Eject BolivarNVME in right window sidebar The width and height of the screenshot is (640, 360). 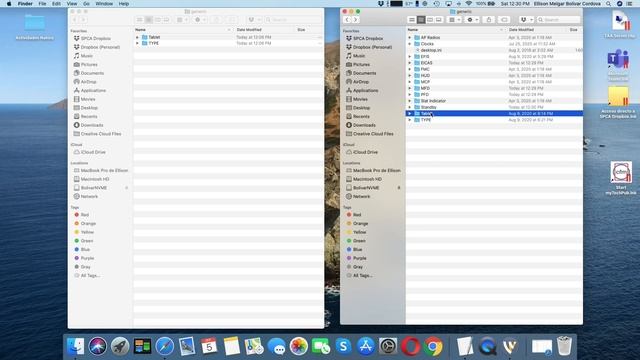pyautogui.click(x=399, y=188)
